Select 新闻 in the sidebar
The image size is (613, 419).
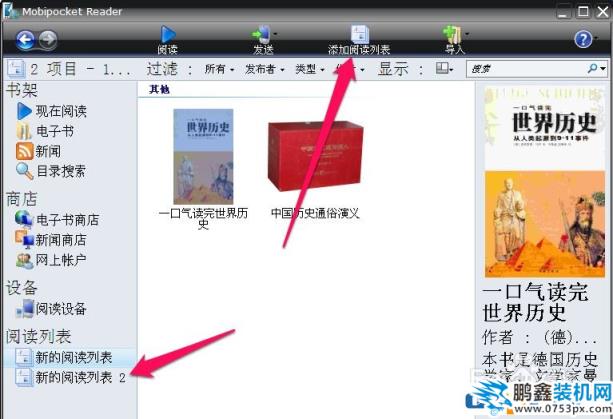pyautogui.click(x=48, y=151)
